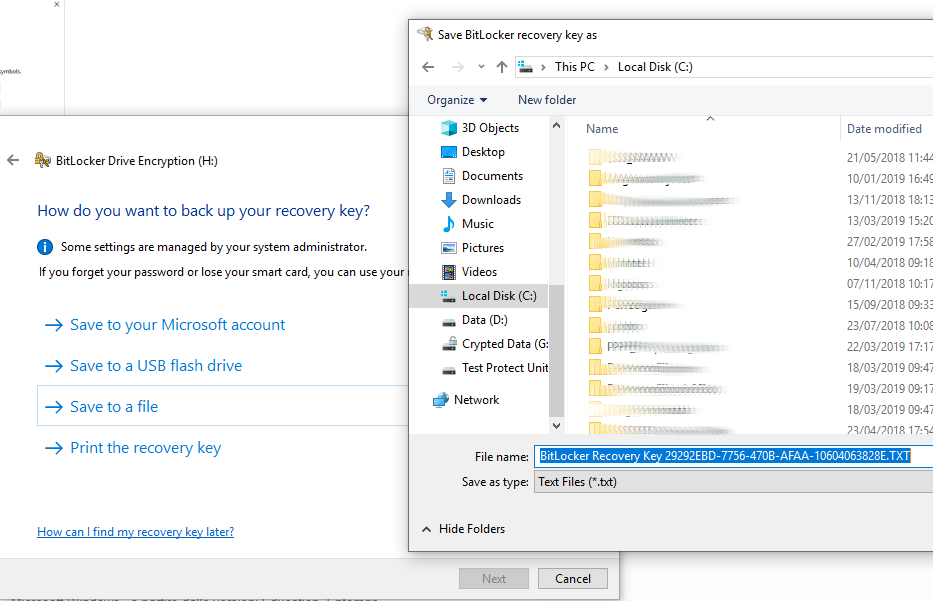Open the recent locations dropdown arrow
The height and width of the screenshot is (601, 933).
click(481, 67)
